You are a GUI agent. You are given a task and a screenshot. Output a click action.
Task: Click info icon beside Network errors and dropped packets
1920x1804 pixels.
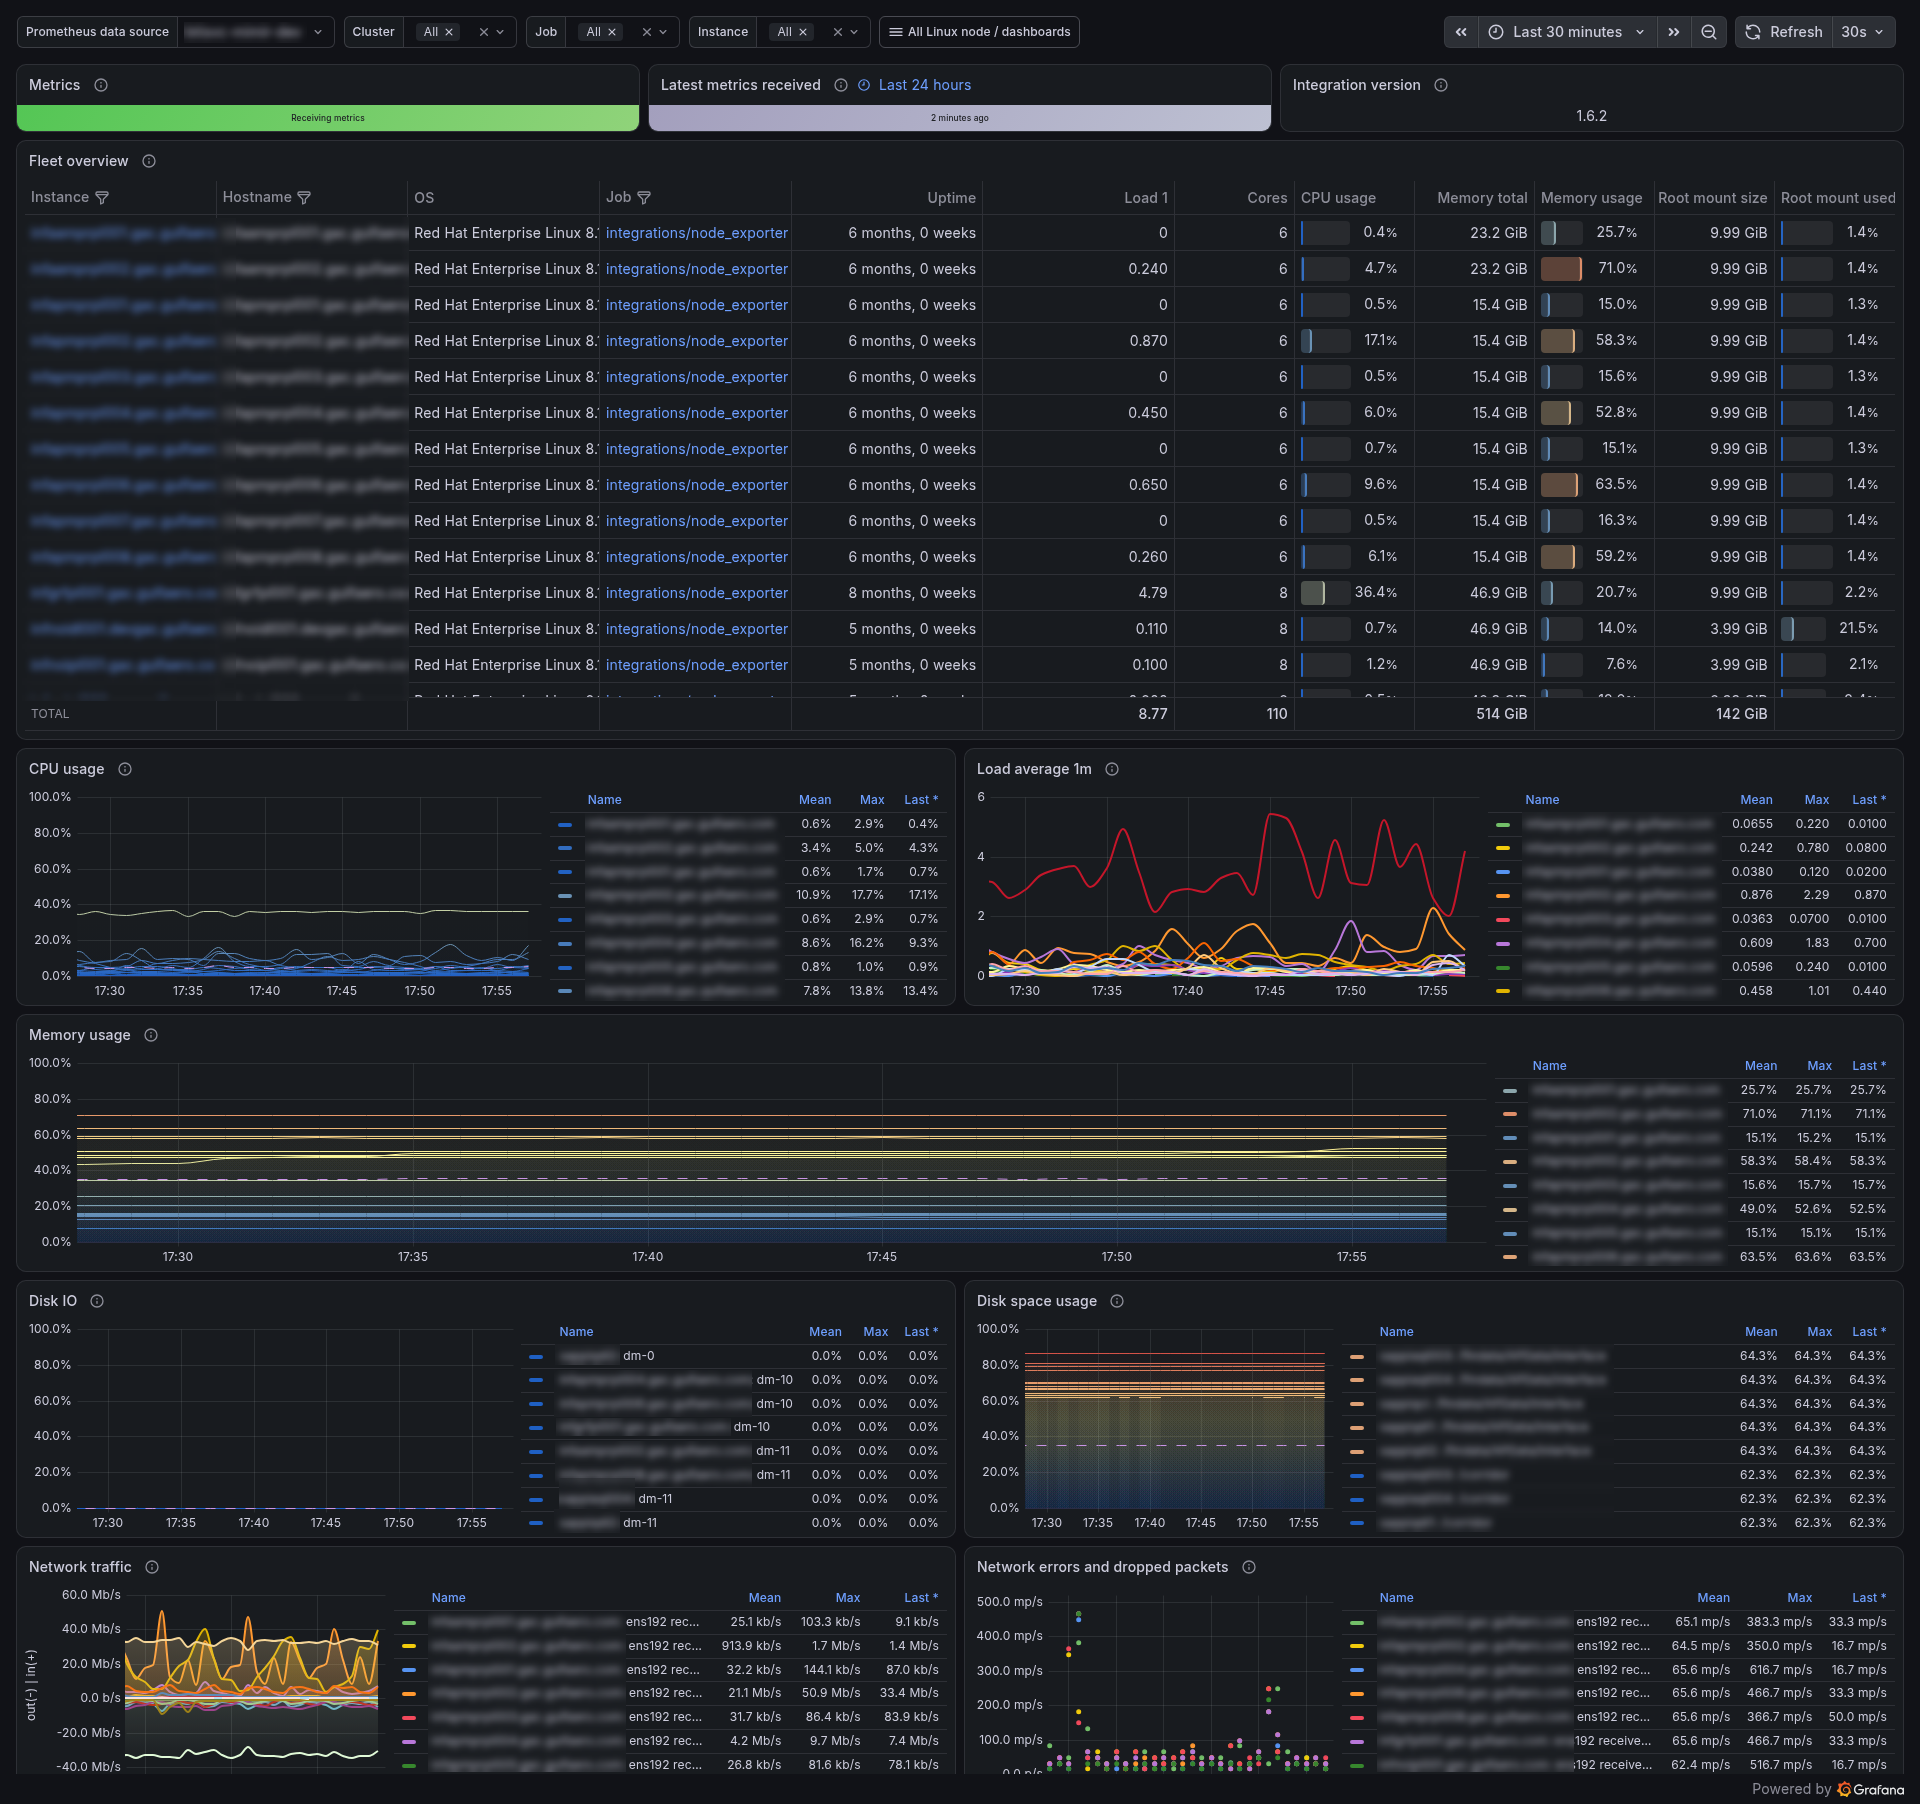pyautogui.click(x=1249, y=1567)
